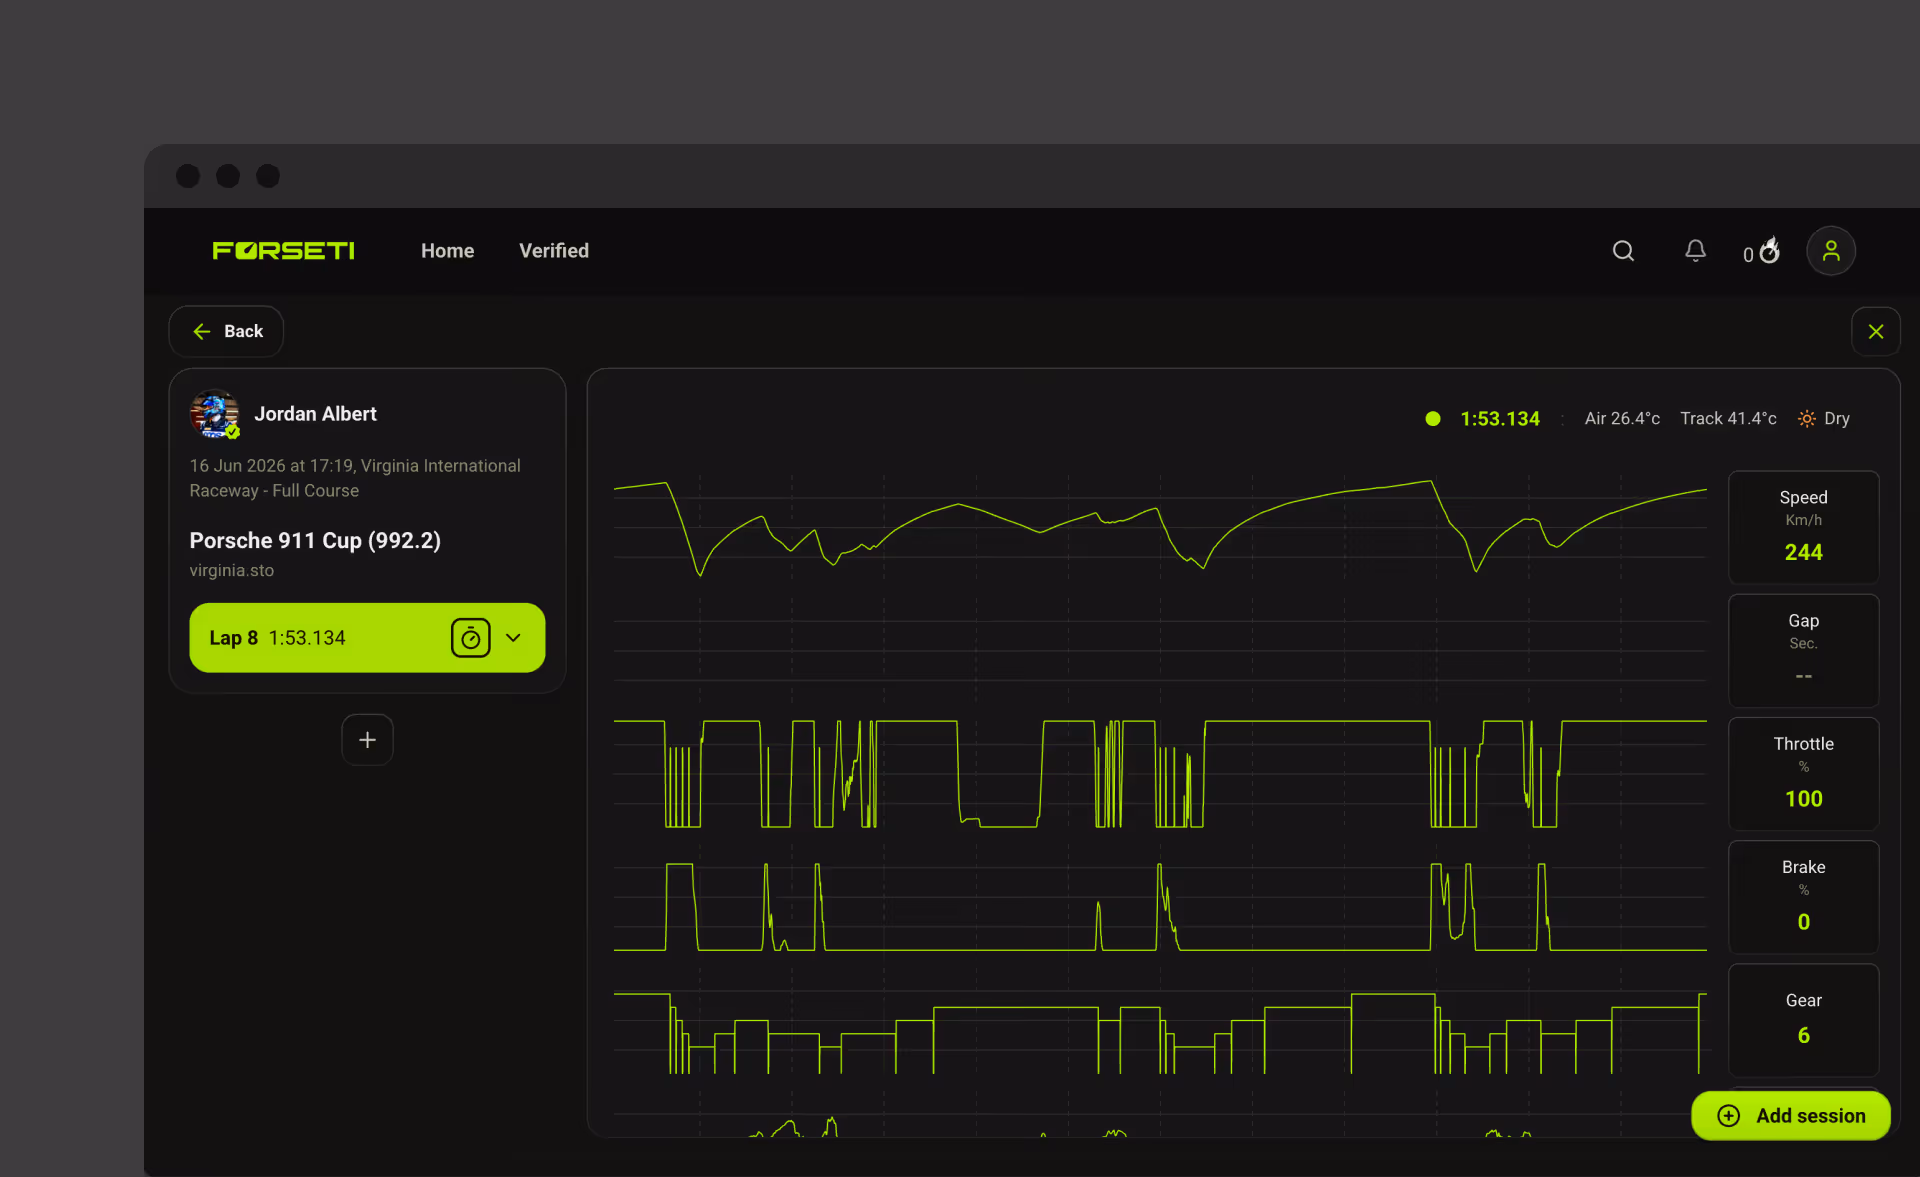Click the plus button to add driver
This screenshot has height=1177, width=1920.
tap(367, 740)
